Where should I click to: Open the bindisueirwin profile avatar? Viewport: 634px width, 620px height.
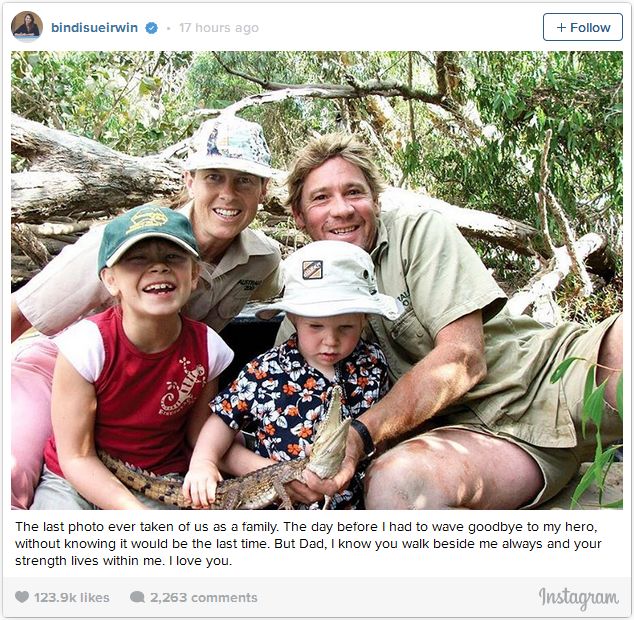tap(27, 27)
